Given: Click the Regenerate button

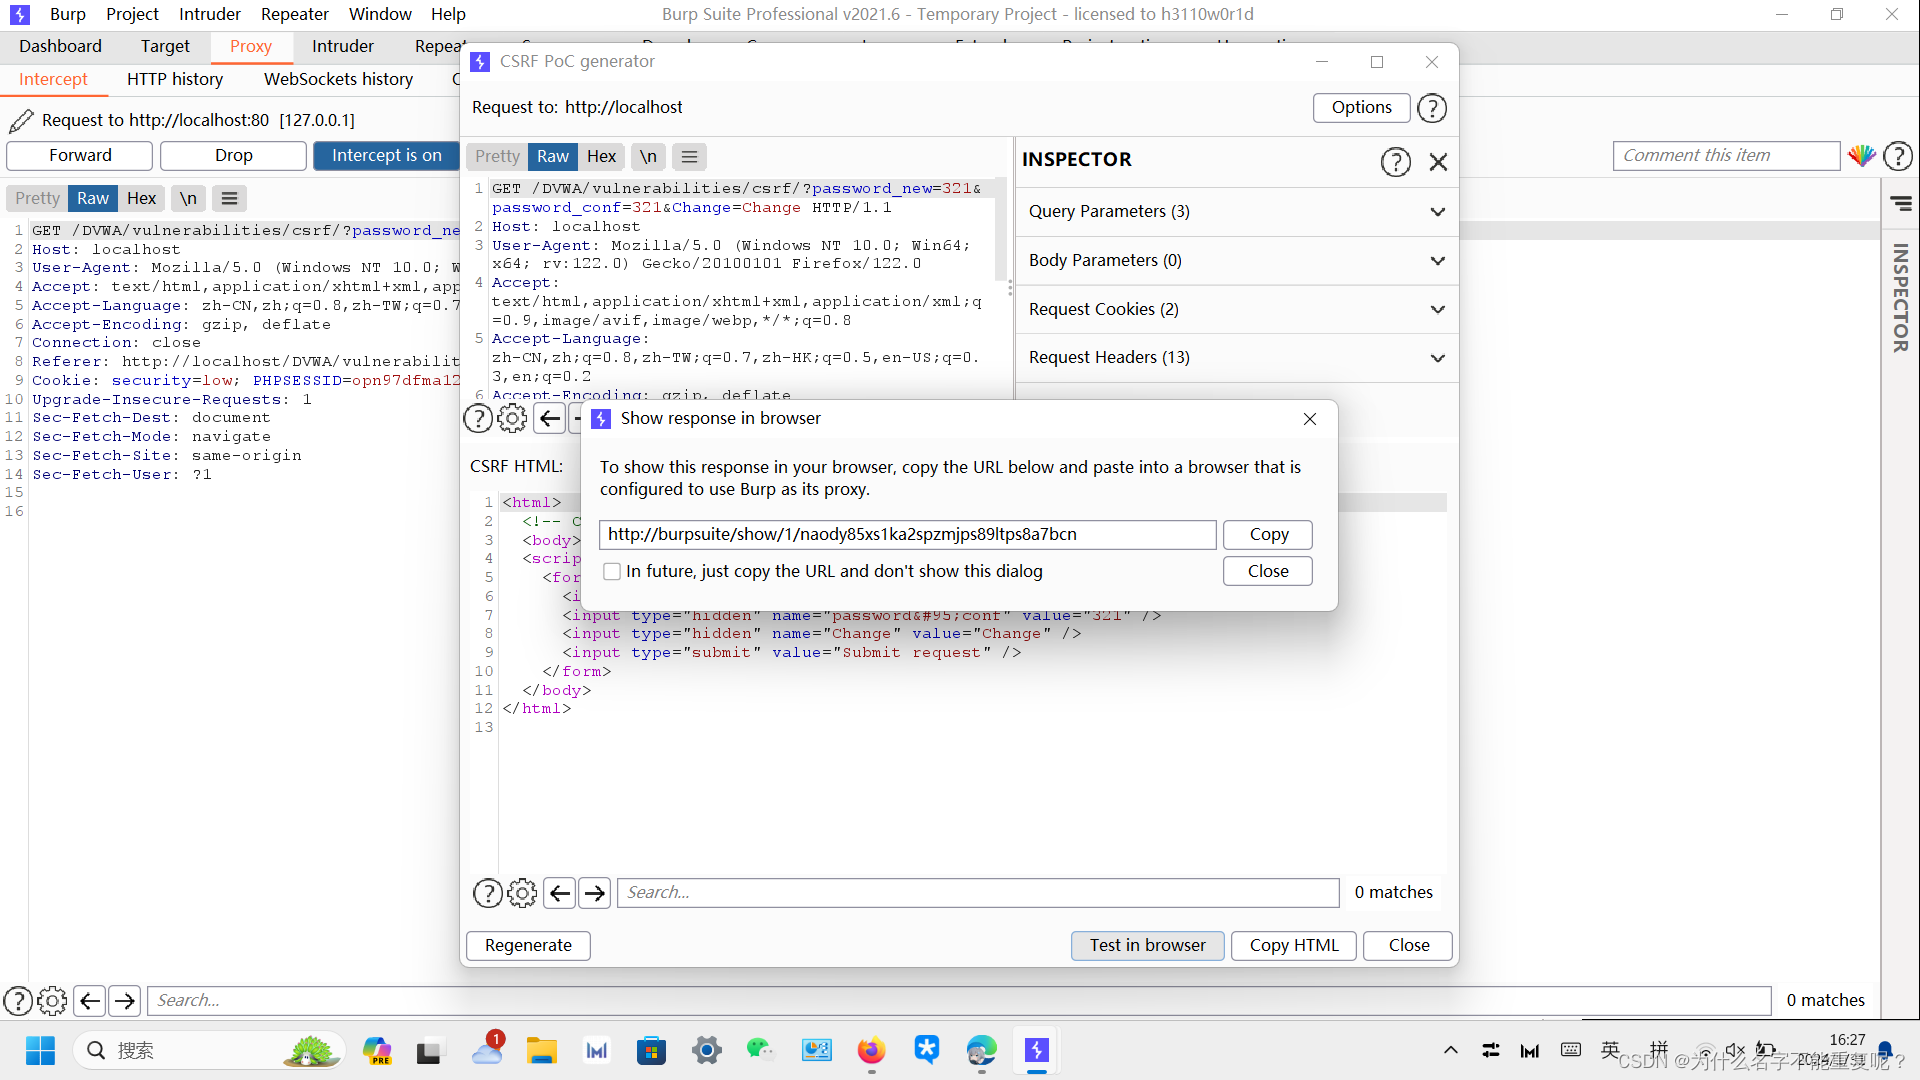Looking at the screenshot, I should pyautogui.click(x=528, y=946).
